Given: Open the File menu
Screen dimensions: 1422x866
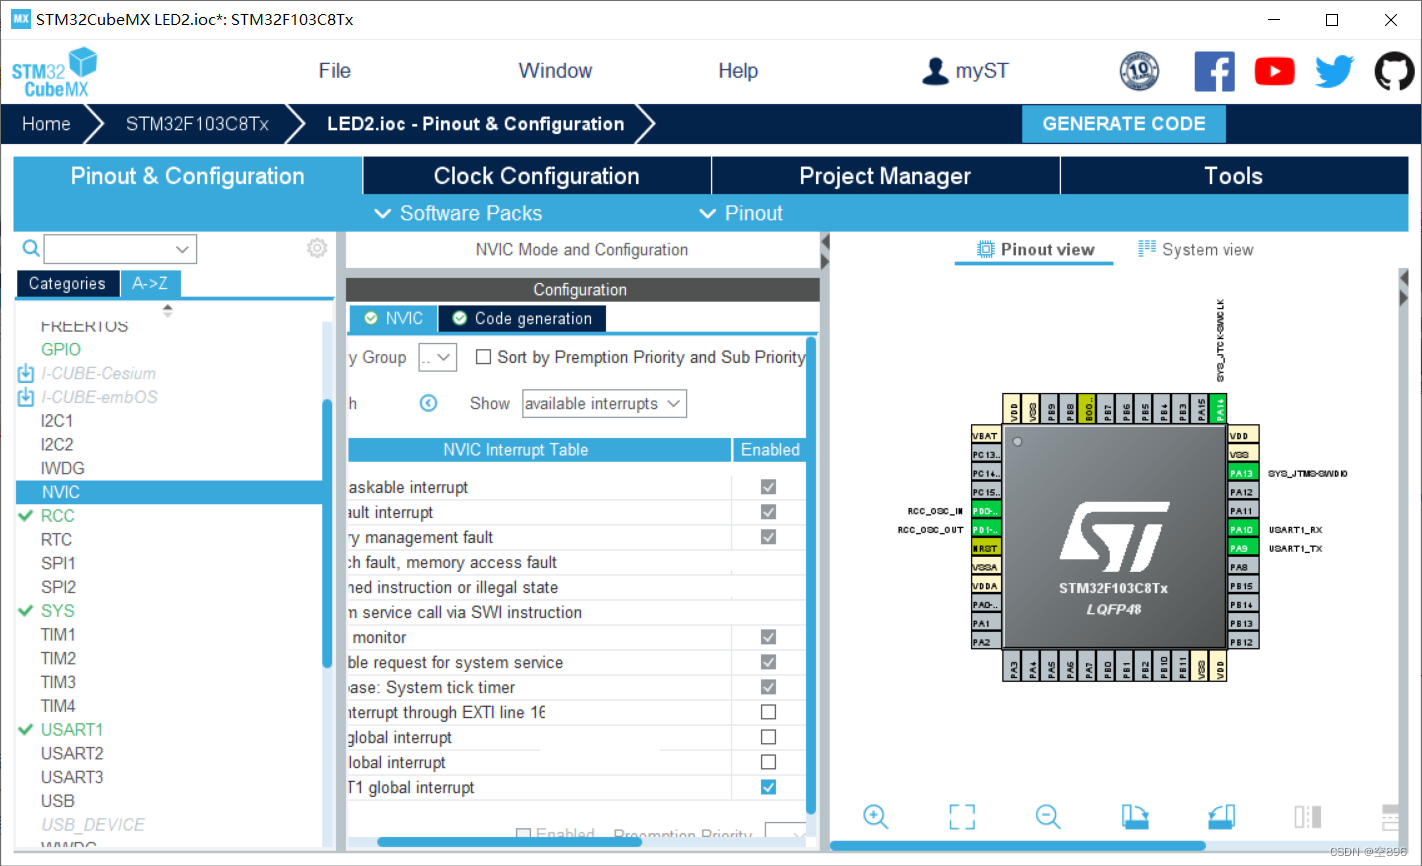Looking at the screenshot, I should click(334, 71).
